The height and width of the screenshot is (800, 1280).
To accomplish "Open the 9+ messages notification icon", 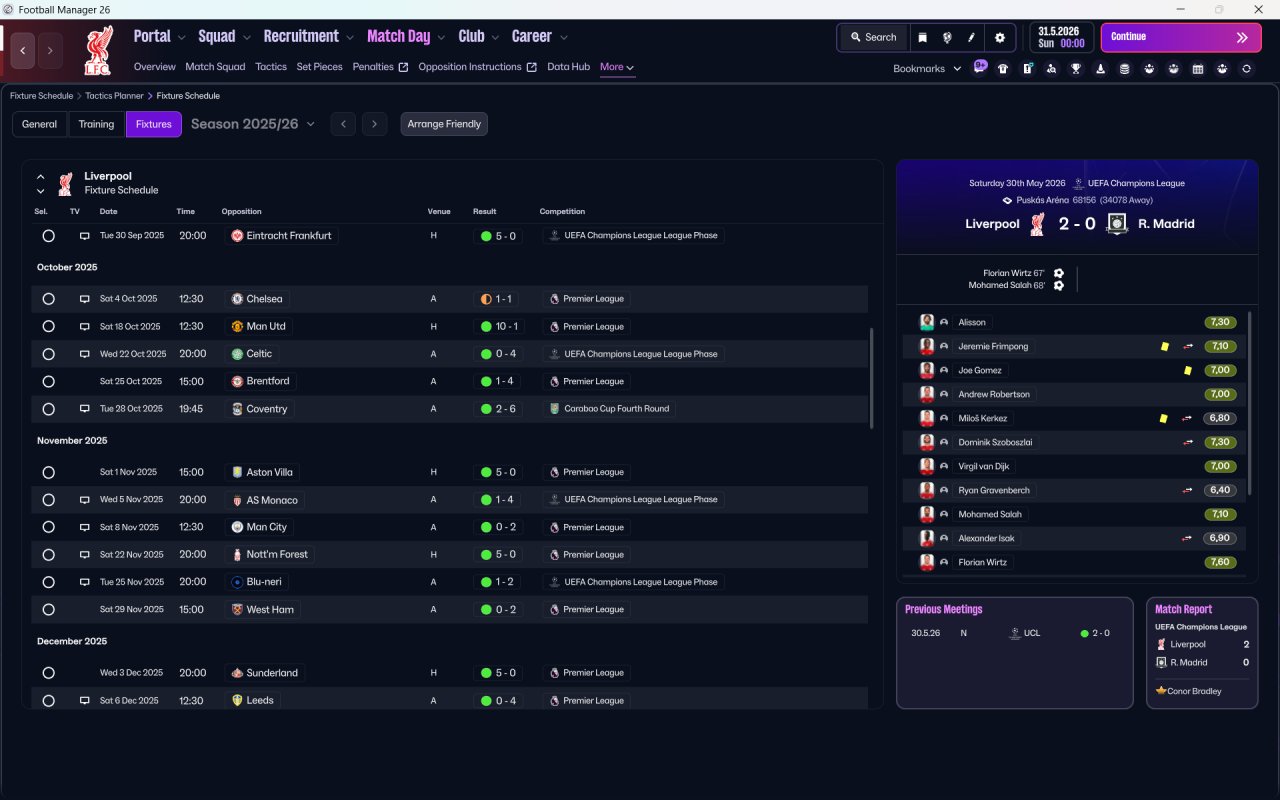I will 980,68.
